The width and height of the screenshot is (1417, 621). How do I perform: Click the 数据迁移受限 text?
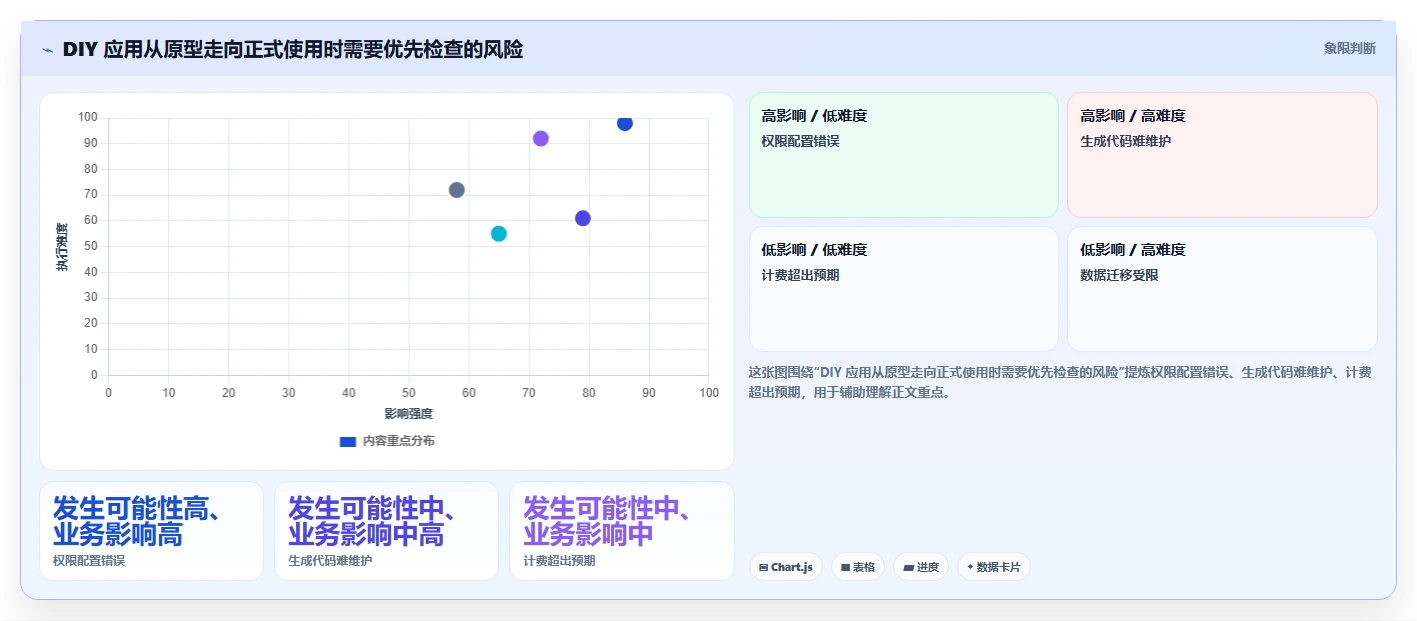coord(1120,275)
